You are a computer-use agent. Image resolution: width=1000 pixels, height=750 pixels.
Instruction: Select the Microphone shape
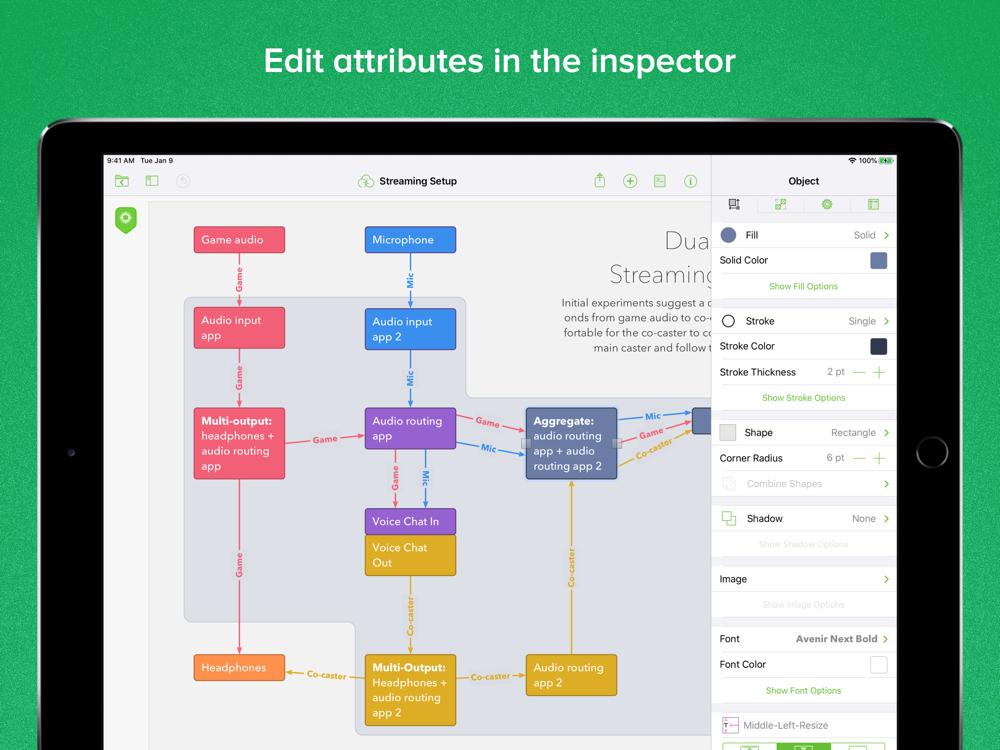(x=410, y=240)
